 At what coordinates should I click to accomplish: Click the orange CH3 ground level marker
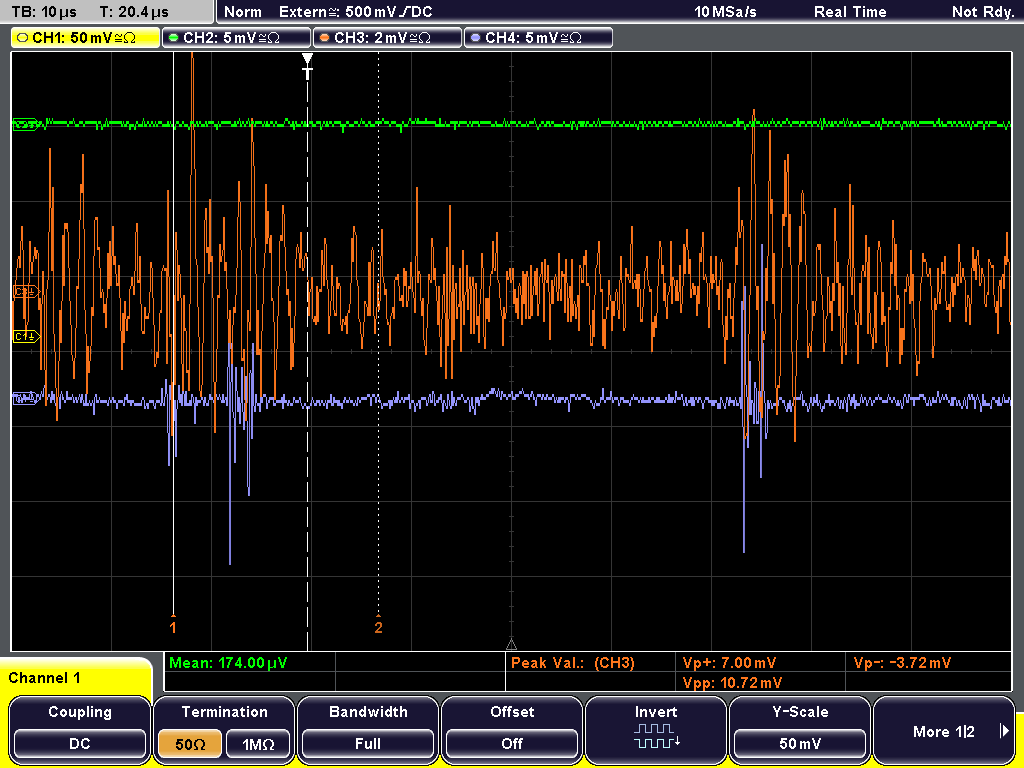point(26,291)
